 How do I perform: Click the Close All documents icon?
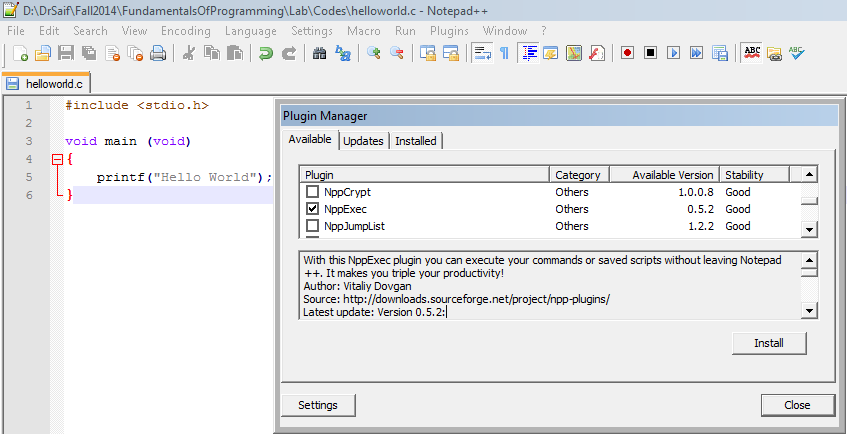point(135,53)
